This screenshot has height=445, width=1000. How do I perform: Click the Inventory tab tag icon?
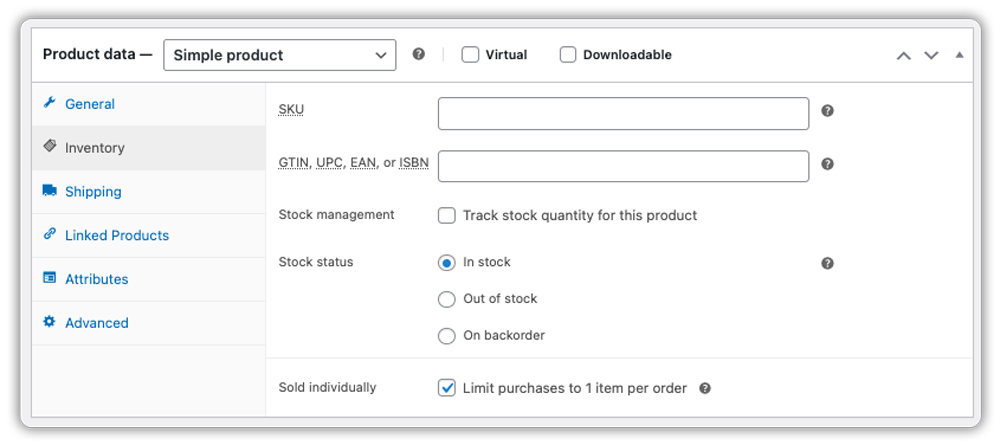pos(50,147)
